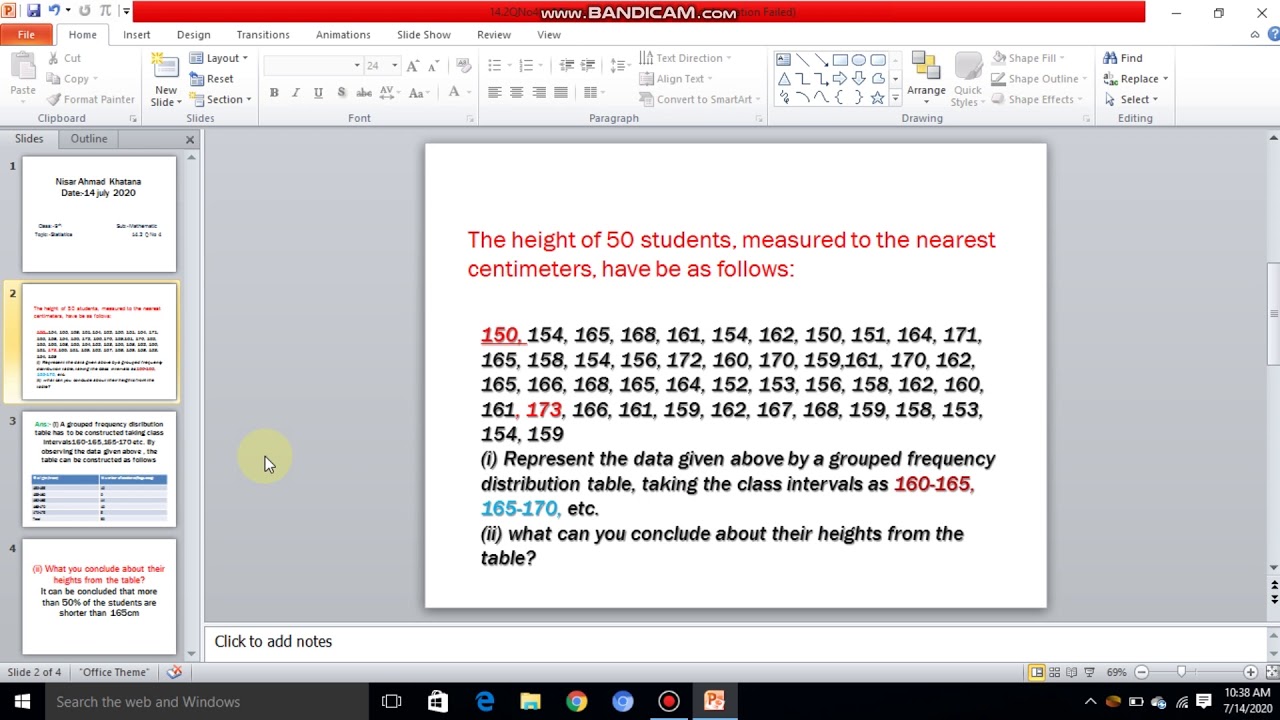The image size is (1280, 720).
Task: Open the font size dropdown
Action: point(394,66)
